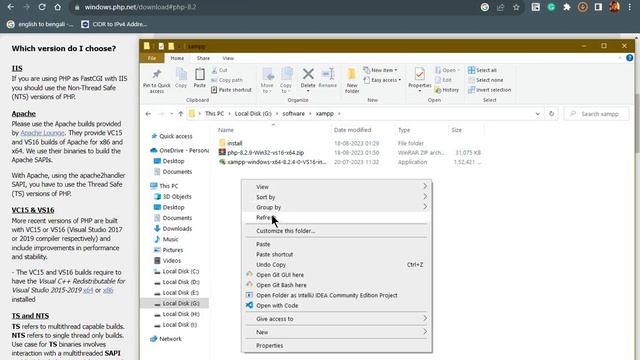Choose Customize this folder
640x360 pixels.
337,231
